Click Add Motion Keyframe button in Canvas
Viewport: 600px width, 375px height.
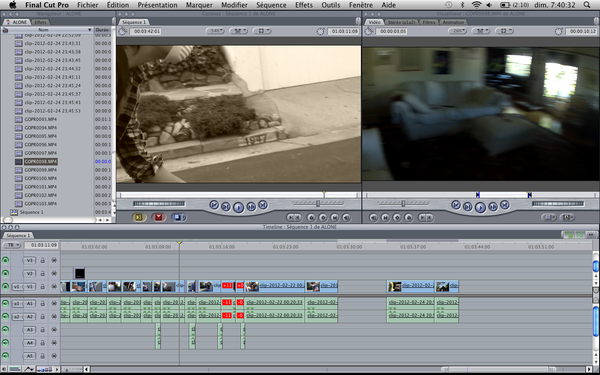click(x=323, y=218)
